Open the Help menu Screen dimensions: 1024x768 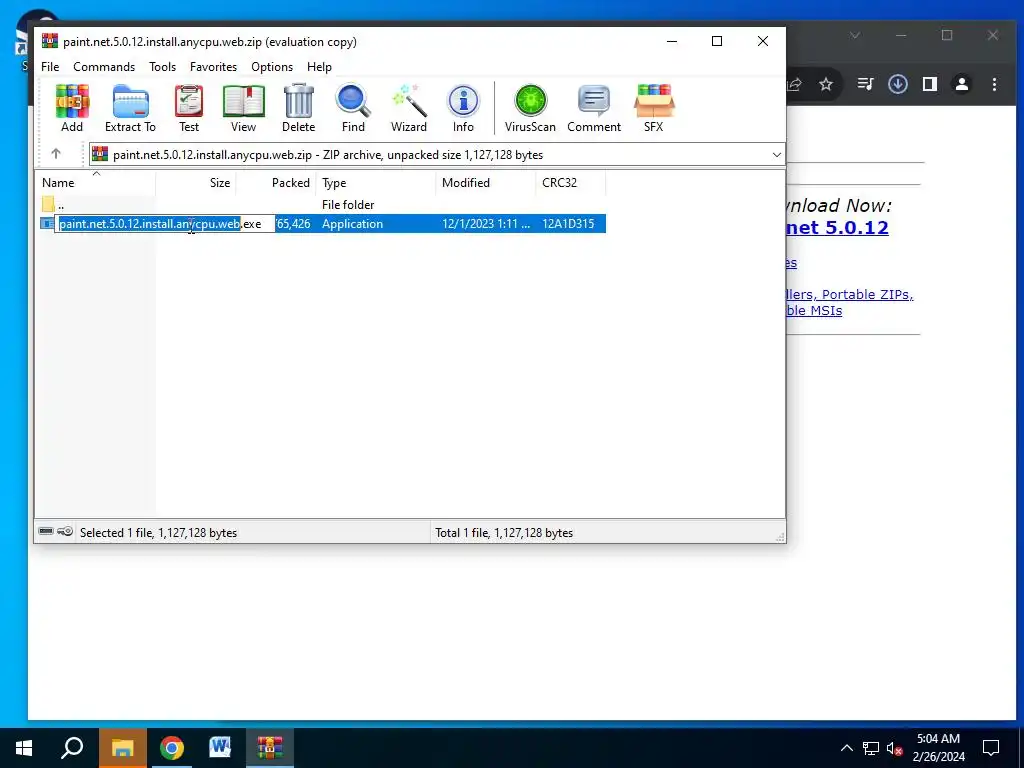(x=319, y=67)
